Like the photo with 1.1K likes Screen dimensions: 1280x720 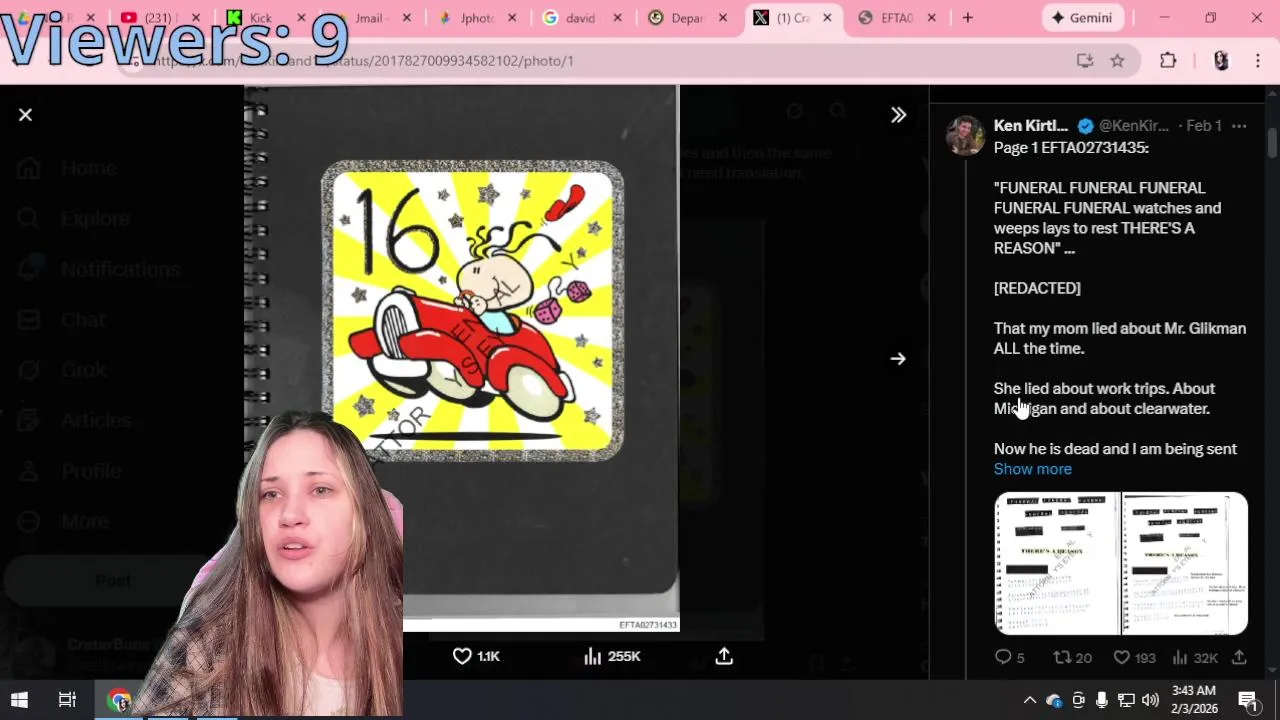476,656
